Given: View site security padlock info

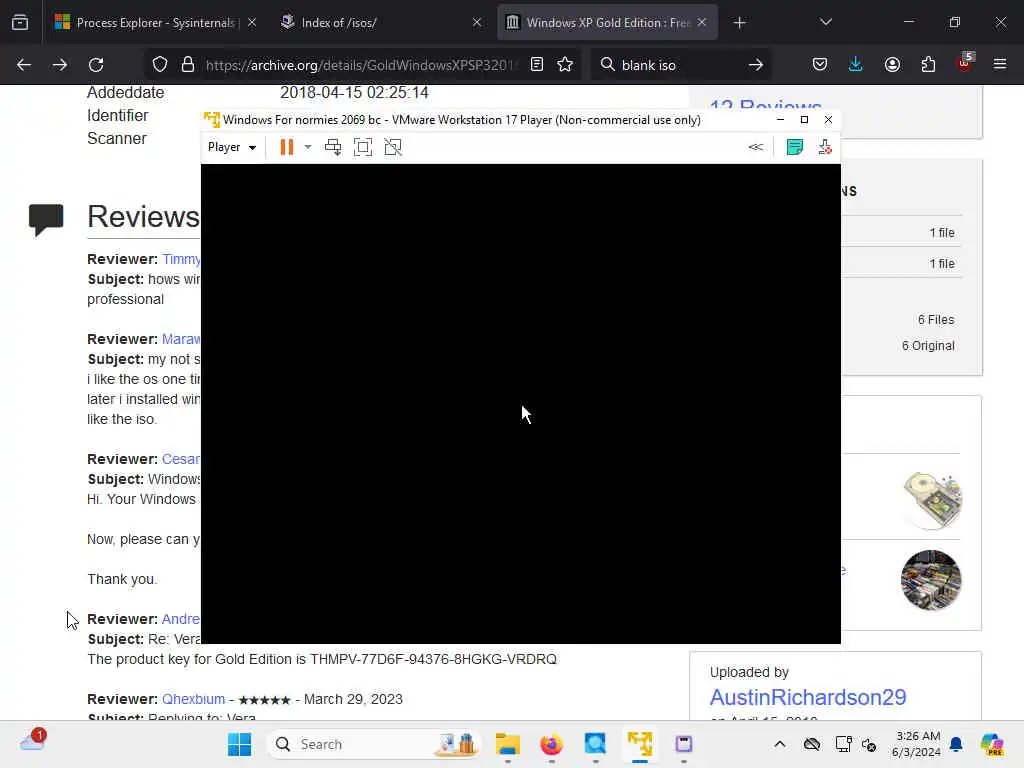Looking at the screenshot, I should [x=188, y=65].
